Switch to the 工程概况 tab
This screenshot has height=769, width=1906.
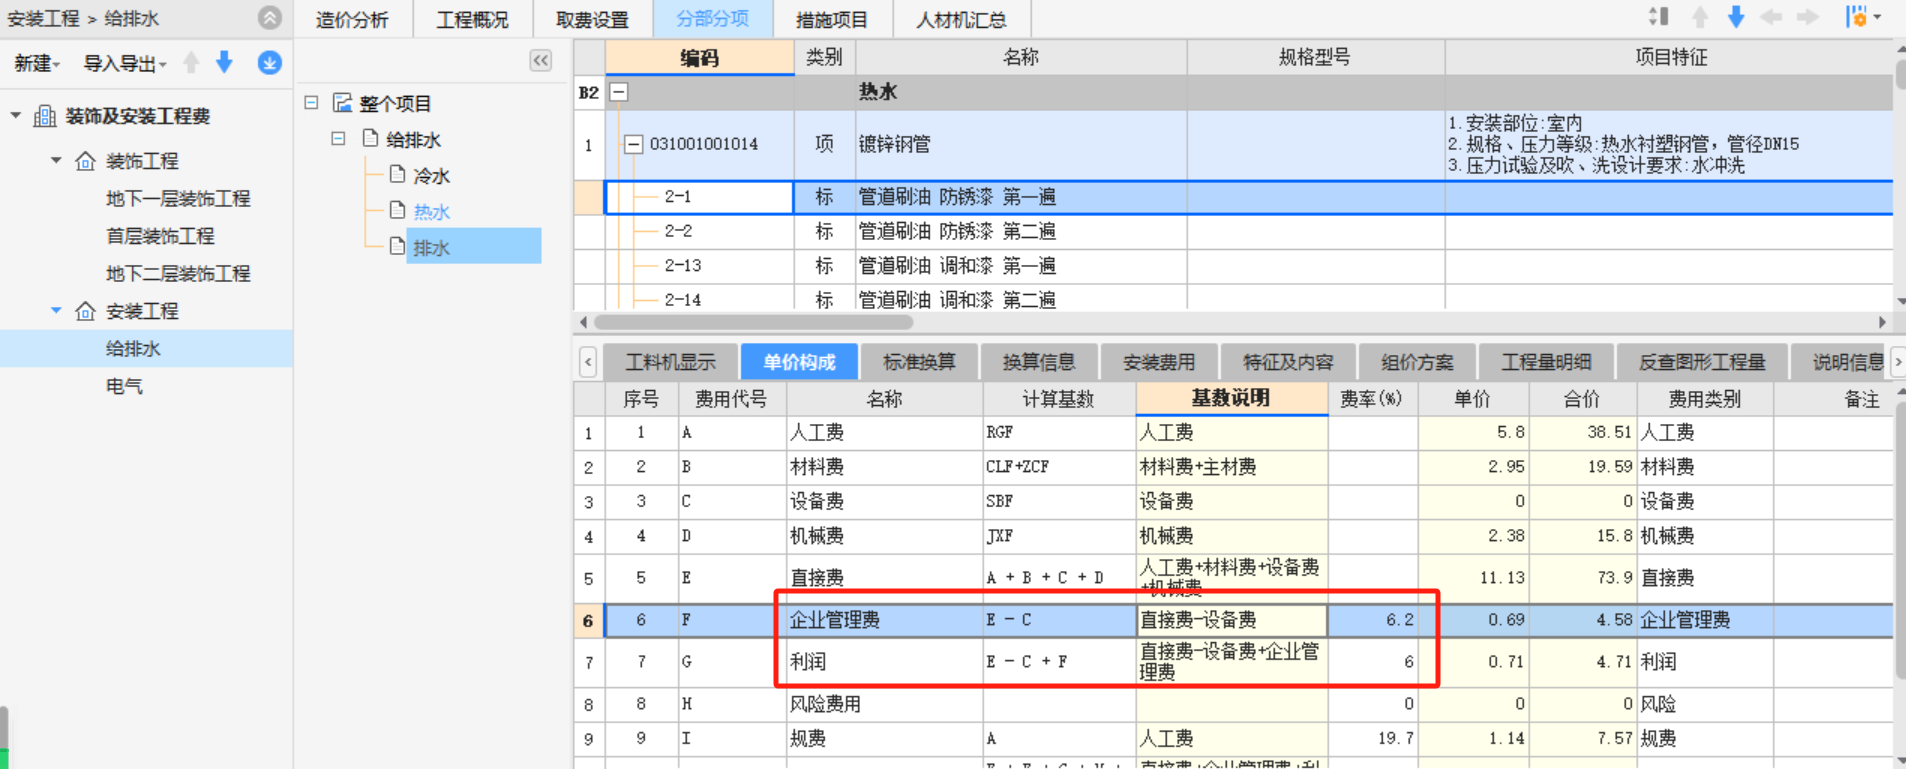coord(472,19)
